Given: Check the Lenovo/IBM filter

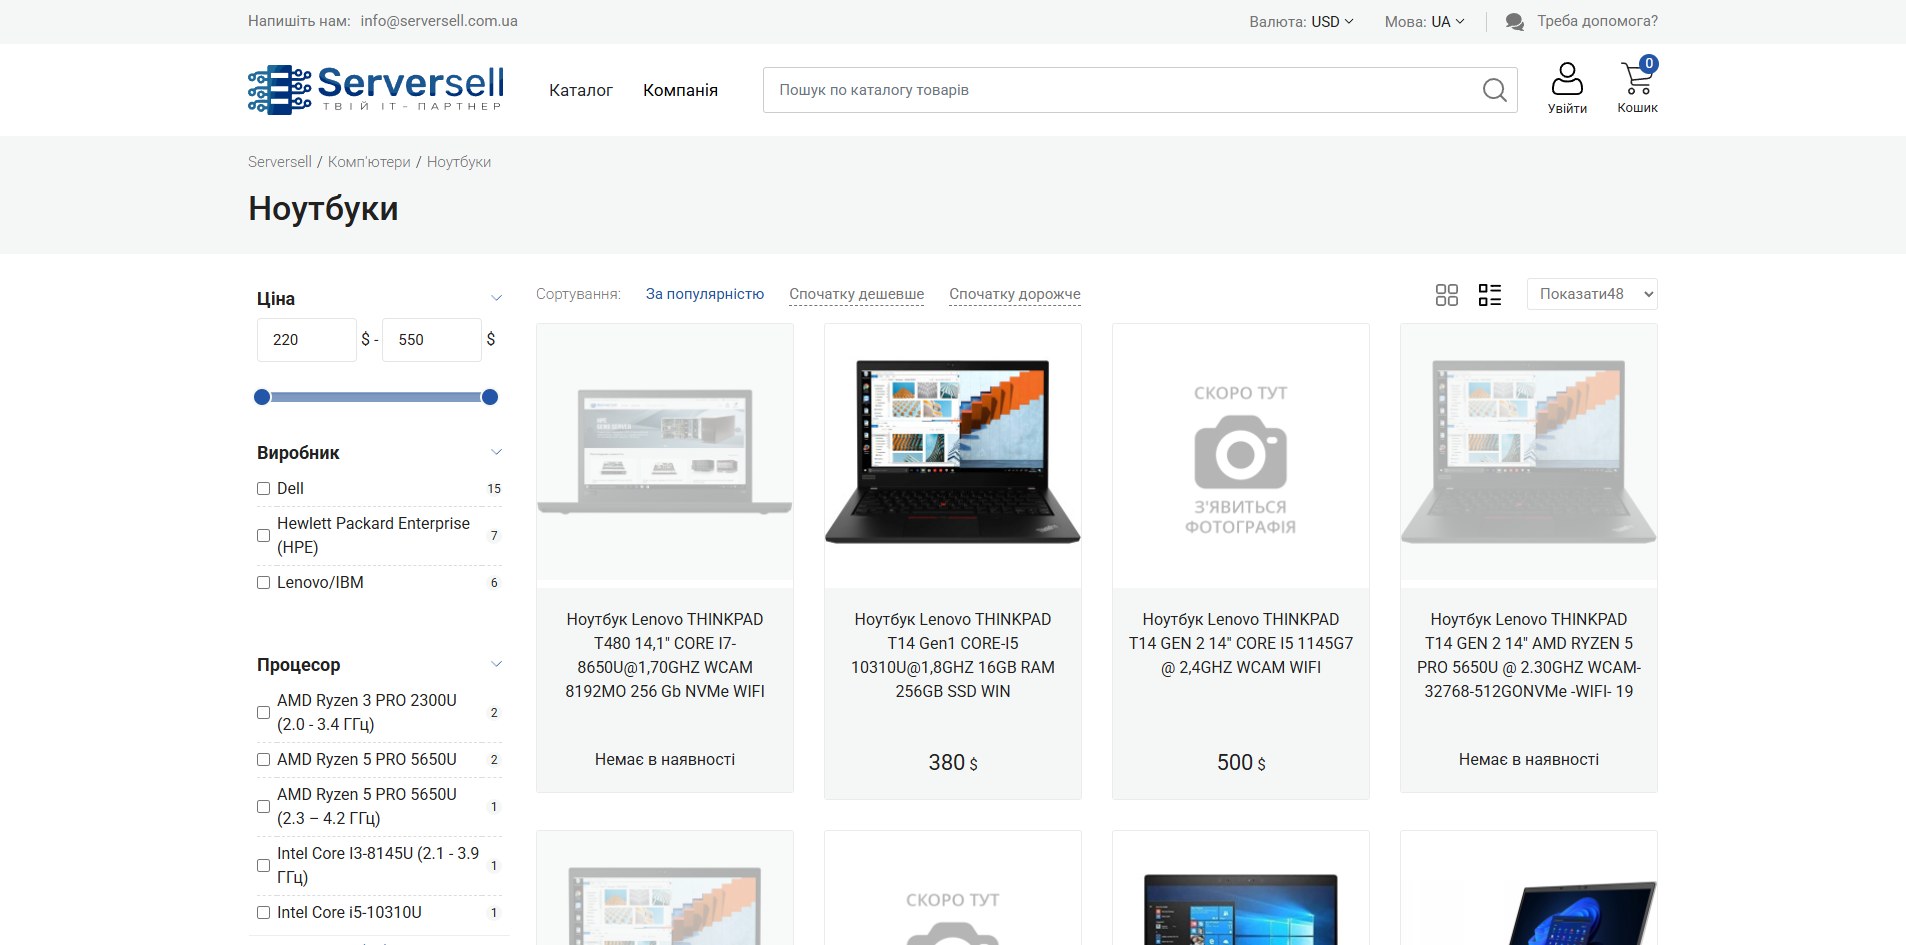Looking at the screenshot, I should coord(264,583).
